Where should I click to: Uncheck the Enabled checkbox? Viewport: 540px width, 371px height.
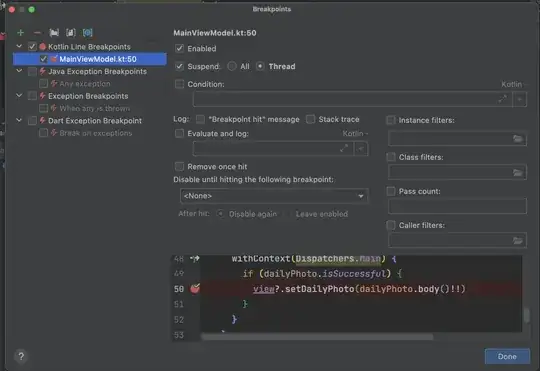(179, 48)
